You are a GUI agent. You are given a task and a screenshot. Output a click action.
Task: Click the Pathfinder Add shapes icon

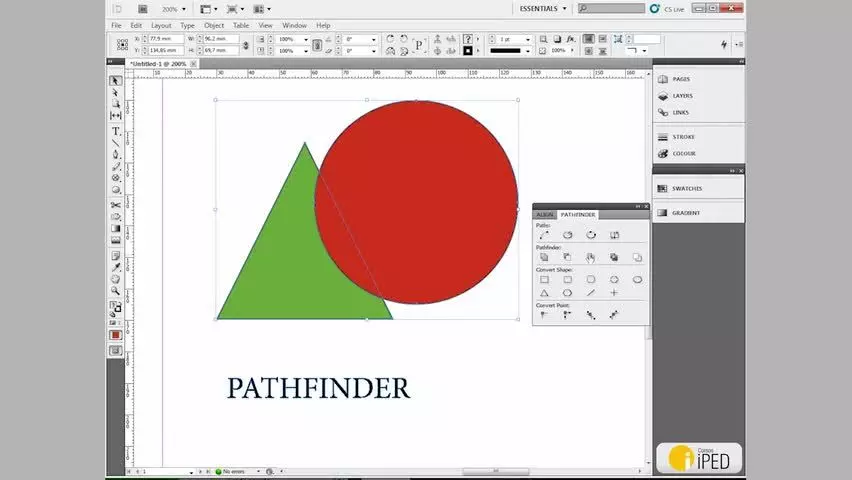coord(544,257)
